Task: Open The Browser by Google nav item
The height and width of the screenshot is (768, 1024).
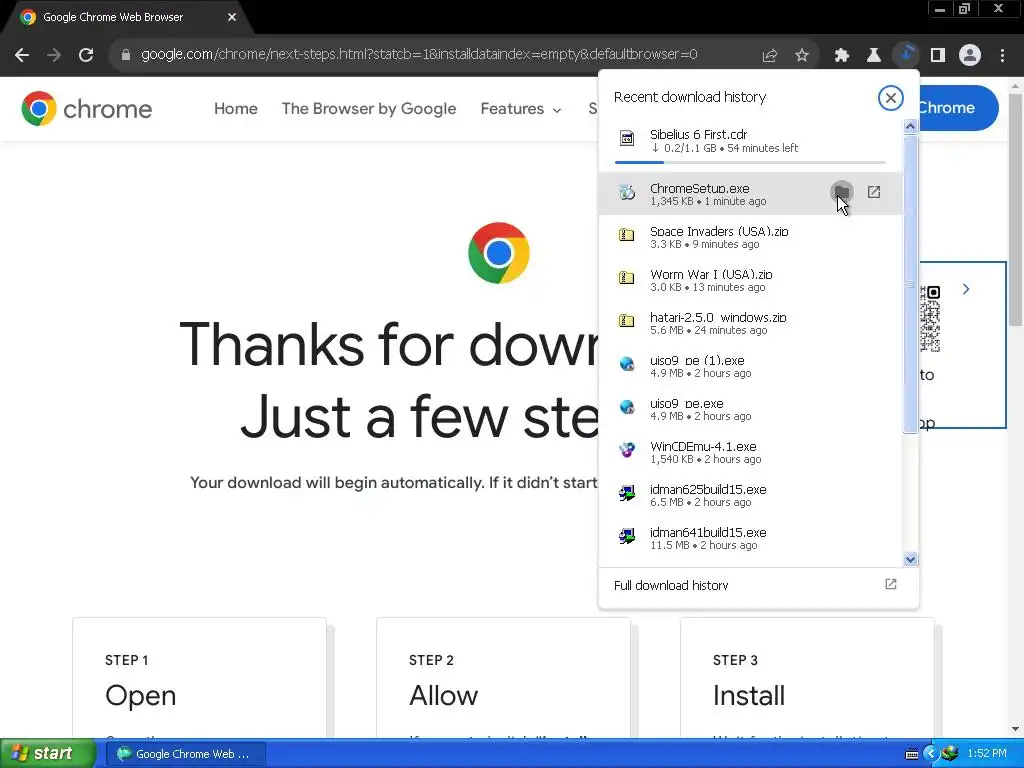Action: (369, 108)
